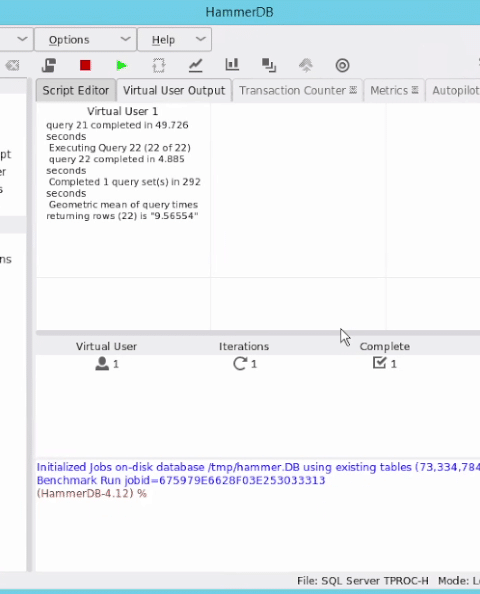
Task: Click the load script toolbar icon
Action: [49, 66]
